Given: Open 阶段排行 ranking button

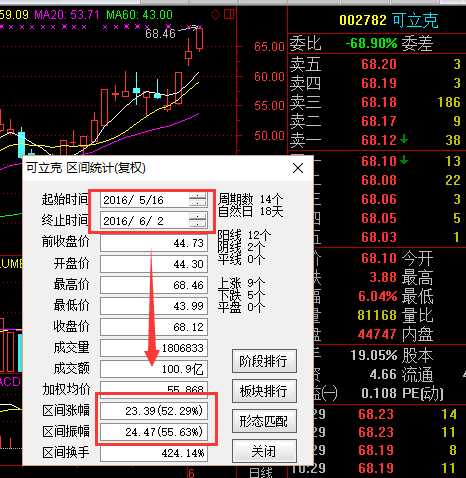Looking at the screenshot, I should coord(264,361).
